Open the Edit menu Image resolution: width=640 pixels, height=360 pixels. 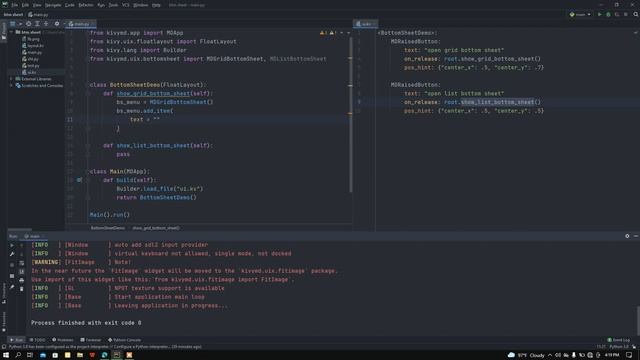tap(25, 5)
